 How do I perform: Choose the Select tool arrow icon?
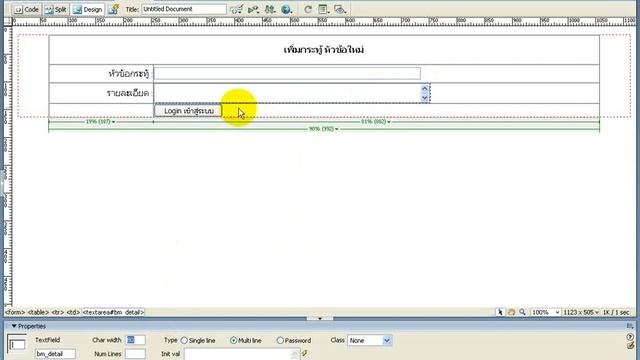tap(500, 312)
